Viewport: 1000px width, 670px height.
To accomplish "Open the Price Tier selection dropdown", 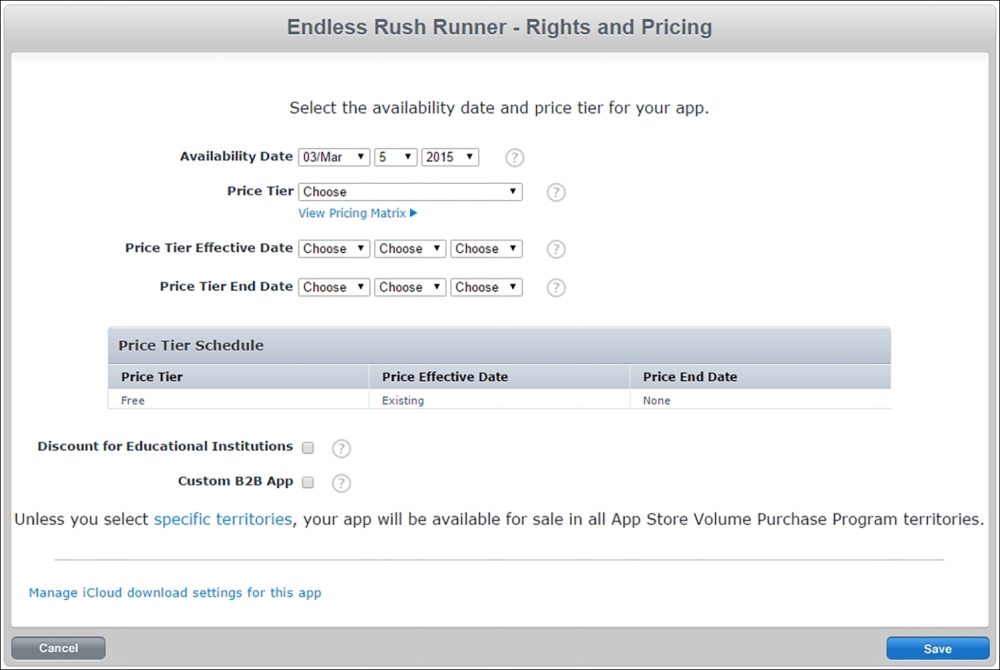I will [410, 191].
